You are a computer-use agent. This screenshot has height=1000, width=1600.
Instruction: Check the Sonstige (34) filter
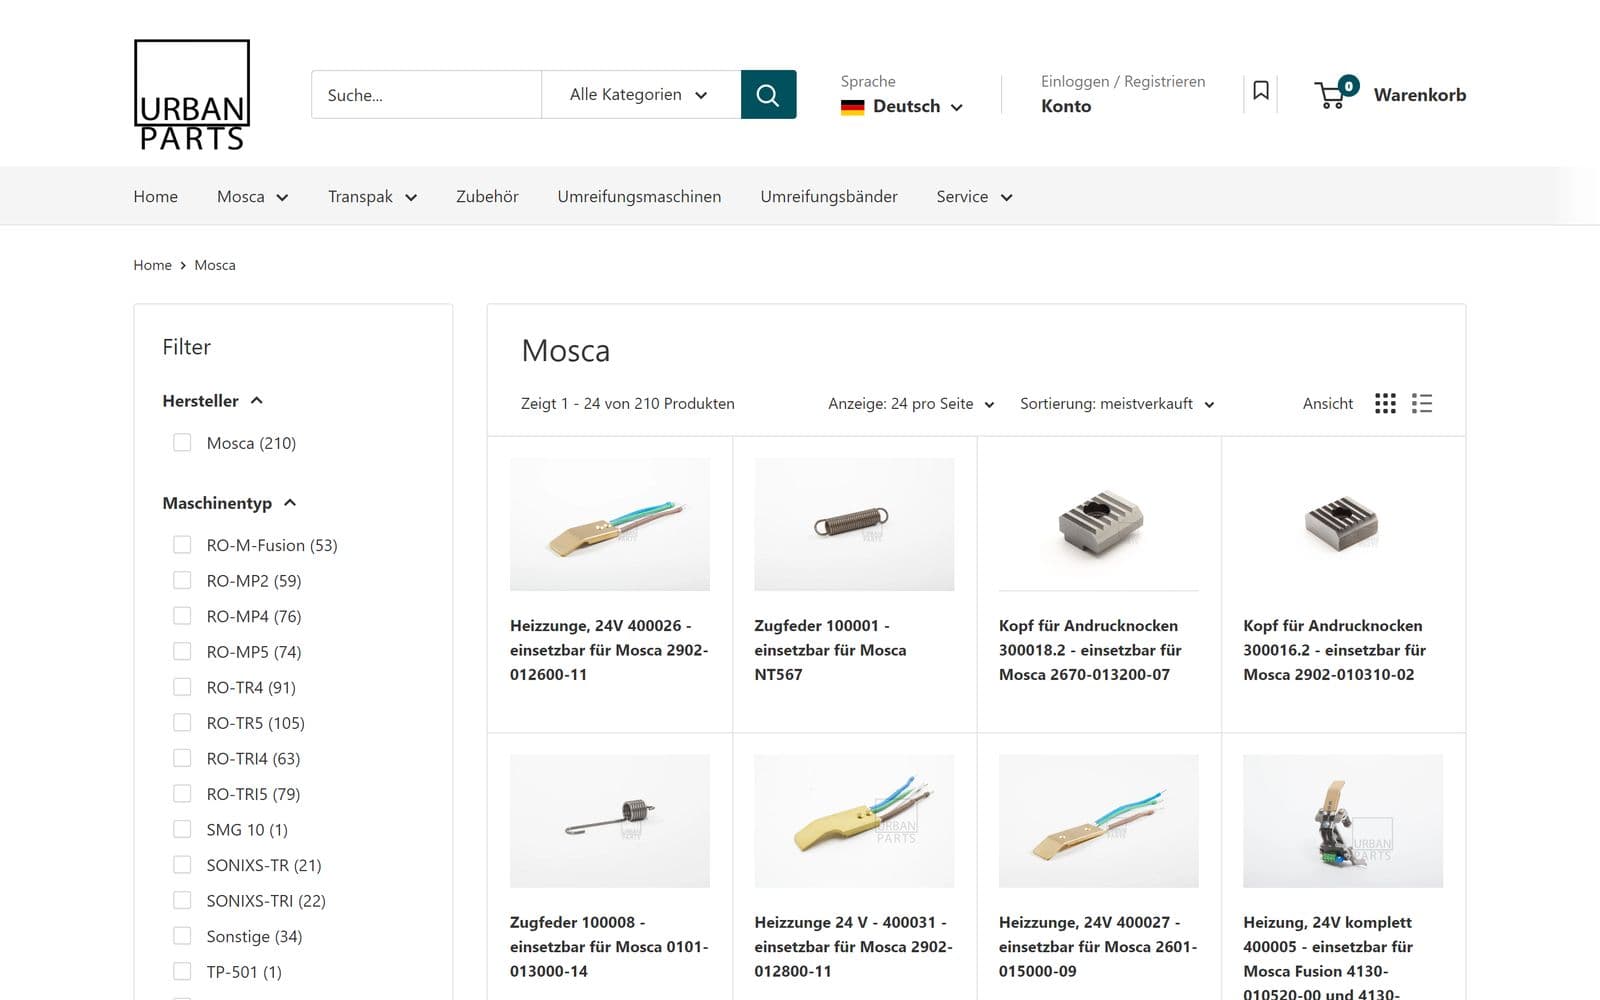[x=182, y=936]
